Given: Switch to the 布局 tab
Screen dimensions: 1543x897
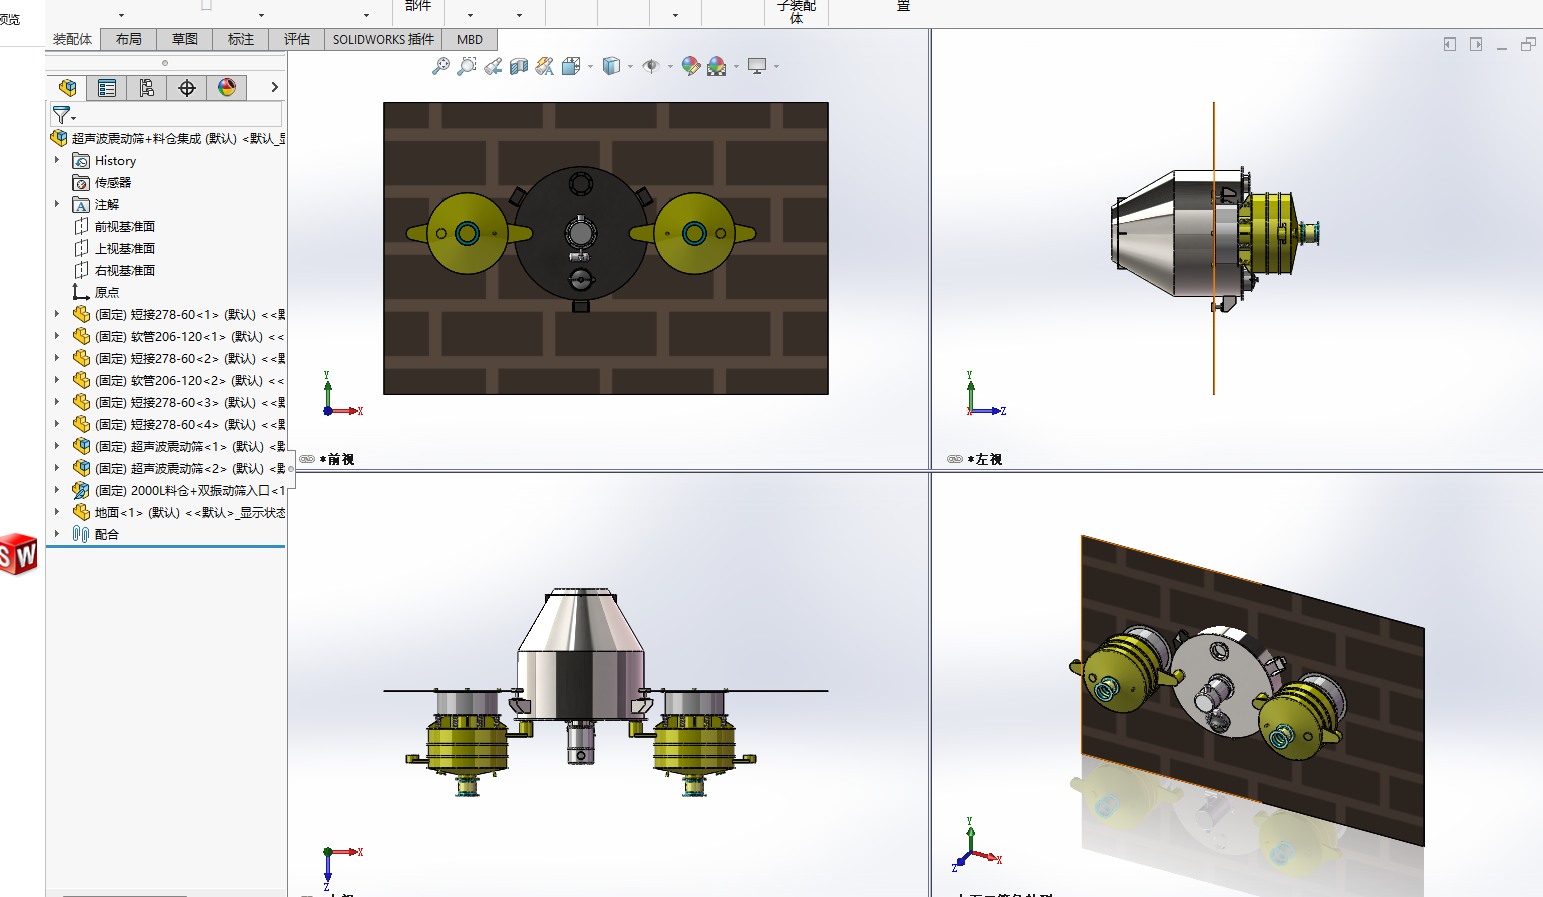Looking at the screenshot, I should [128, 39].
